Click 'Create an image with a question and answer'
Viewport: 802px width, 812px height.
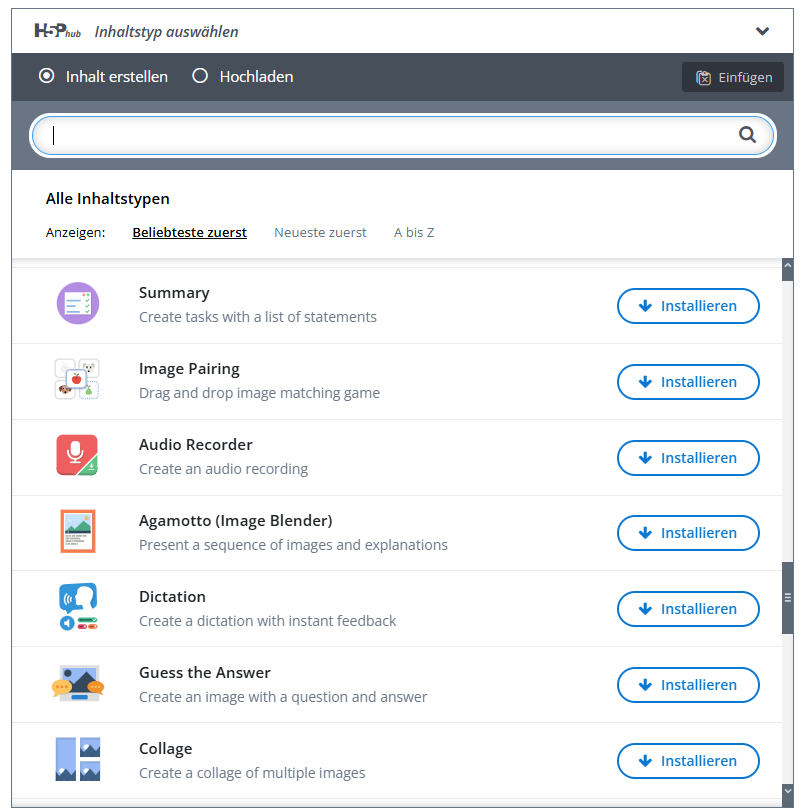coord(283,697)
